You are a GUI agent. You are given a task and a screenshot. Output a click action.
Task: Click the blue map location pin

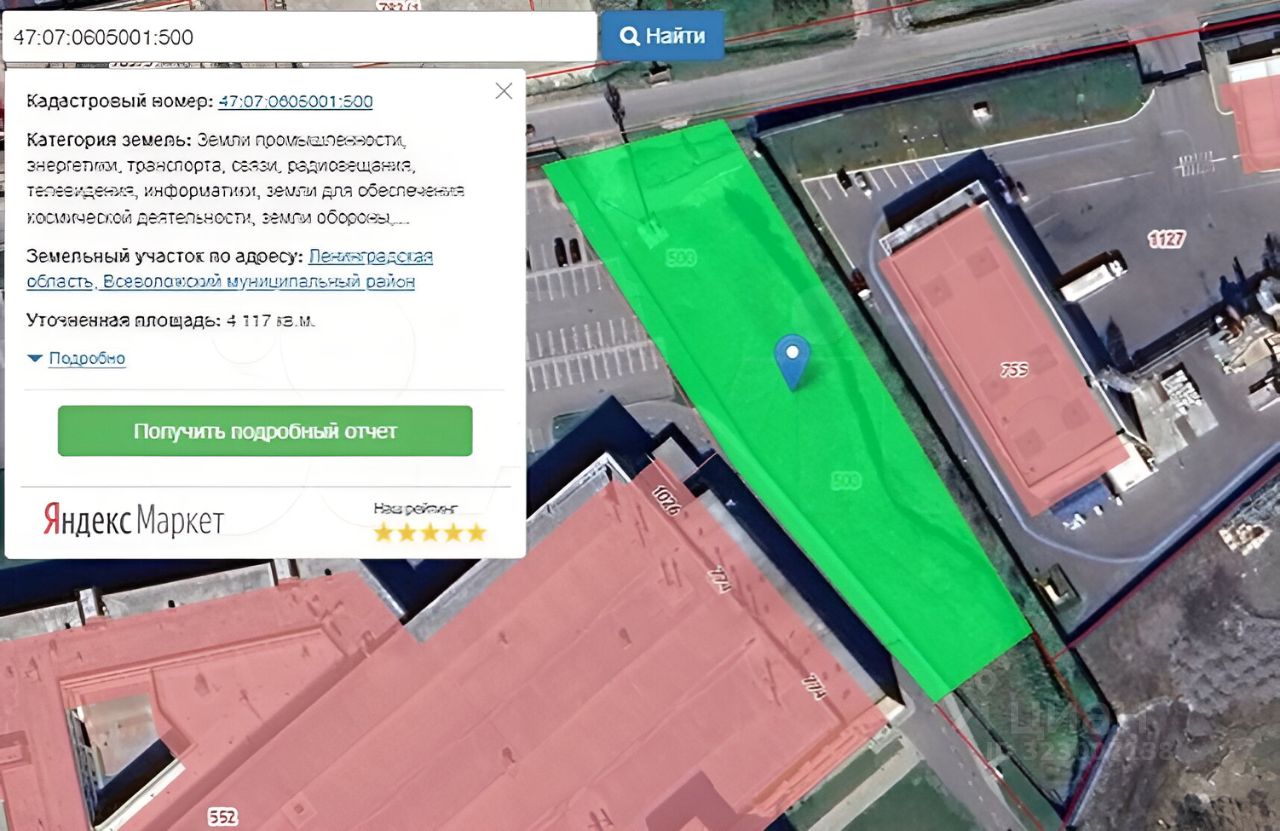click(x=793, y=361)
